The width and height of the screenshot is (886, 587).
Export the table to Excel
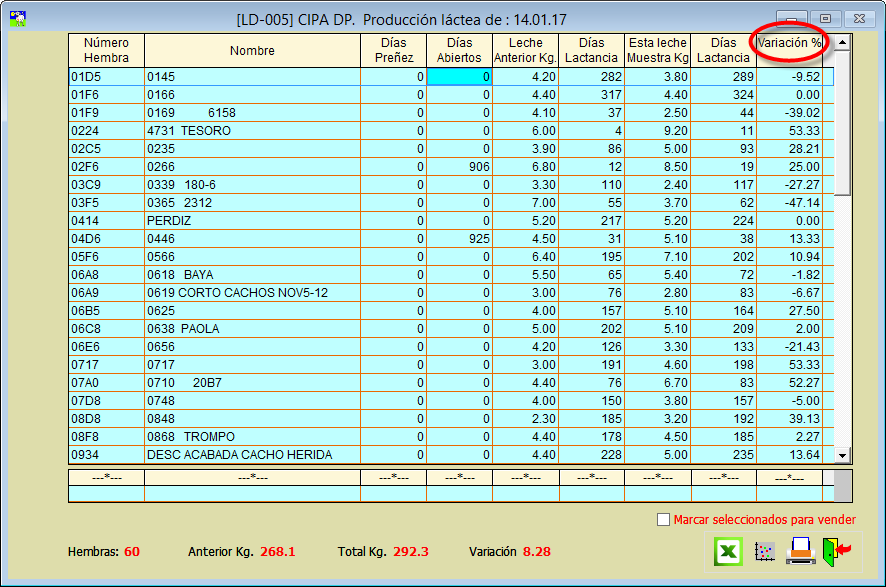(x=730, y=551)
